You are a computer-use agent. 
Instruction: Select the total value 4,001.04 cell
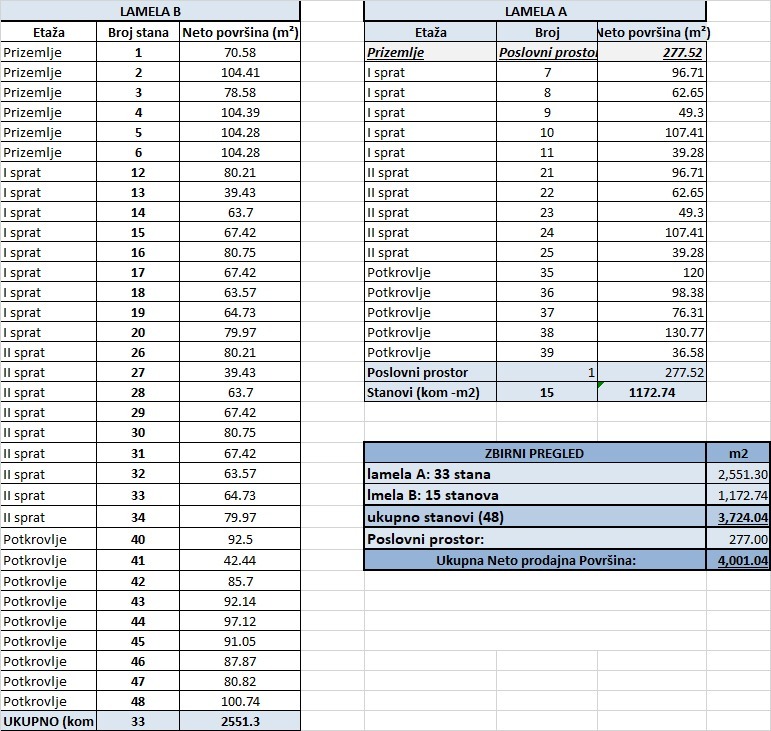[x=738, y=560]
